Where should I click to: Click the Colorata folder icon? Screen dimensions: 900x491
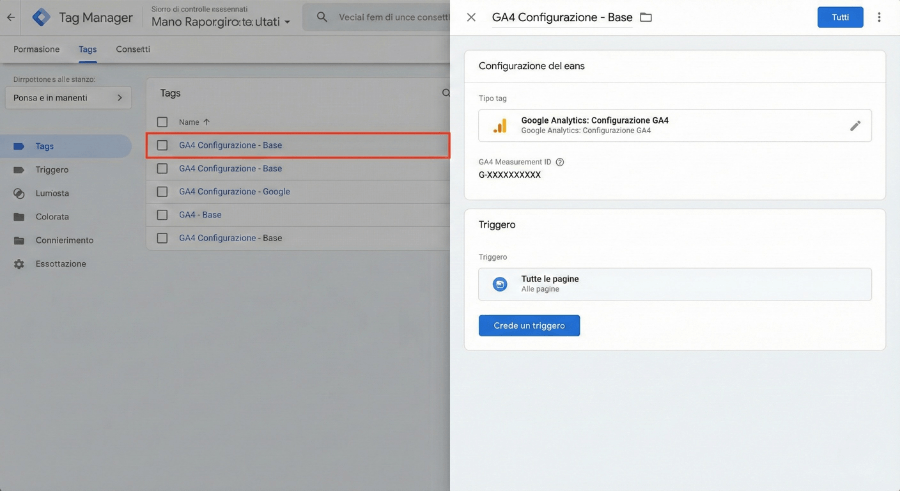pos(19,217)
